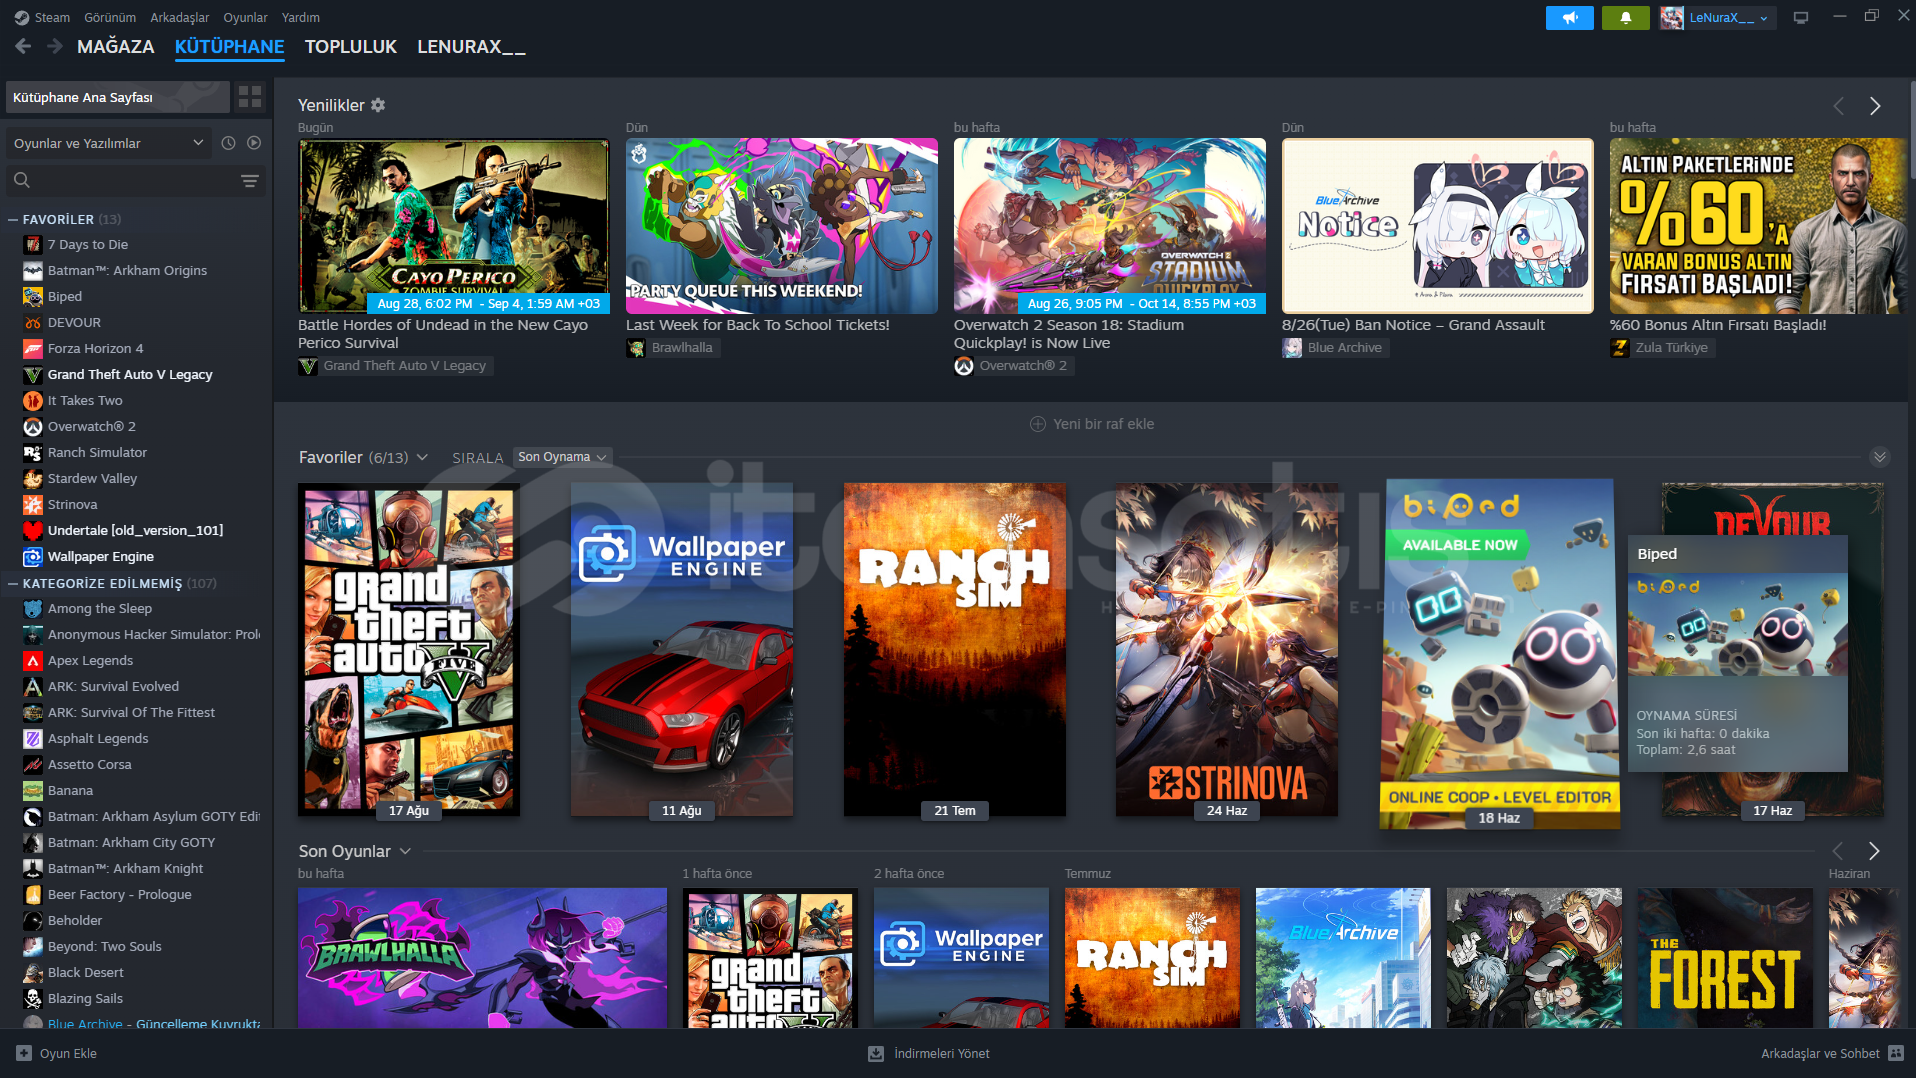1916x1078 pixels.
Task: Open advanced filter settings icon
Action: (250, 180)
